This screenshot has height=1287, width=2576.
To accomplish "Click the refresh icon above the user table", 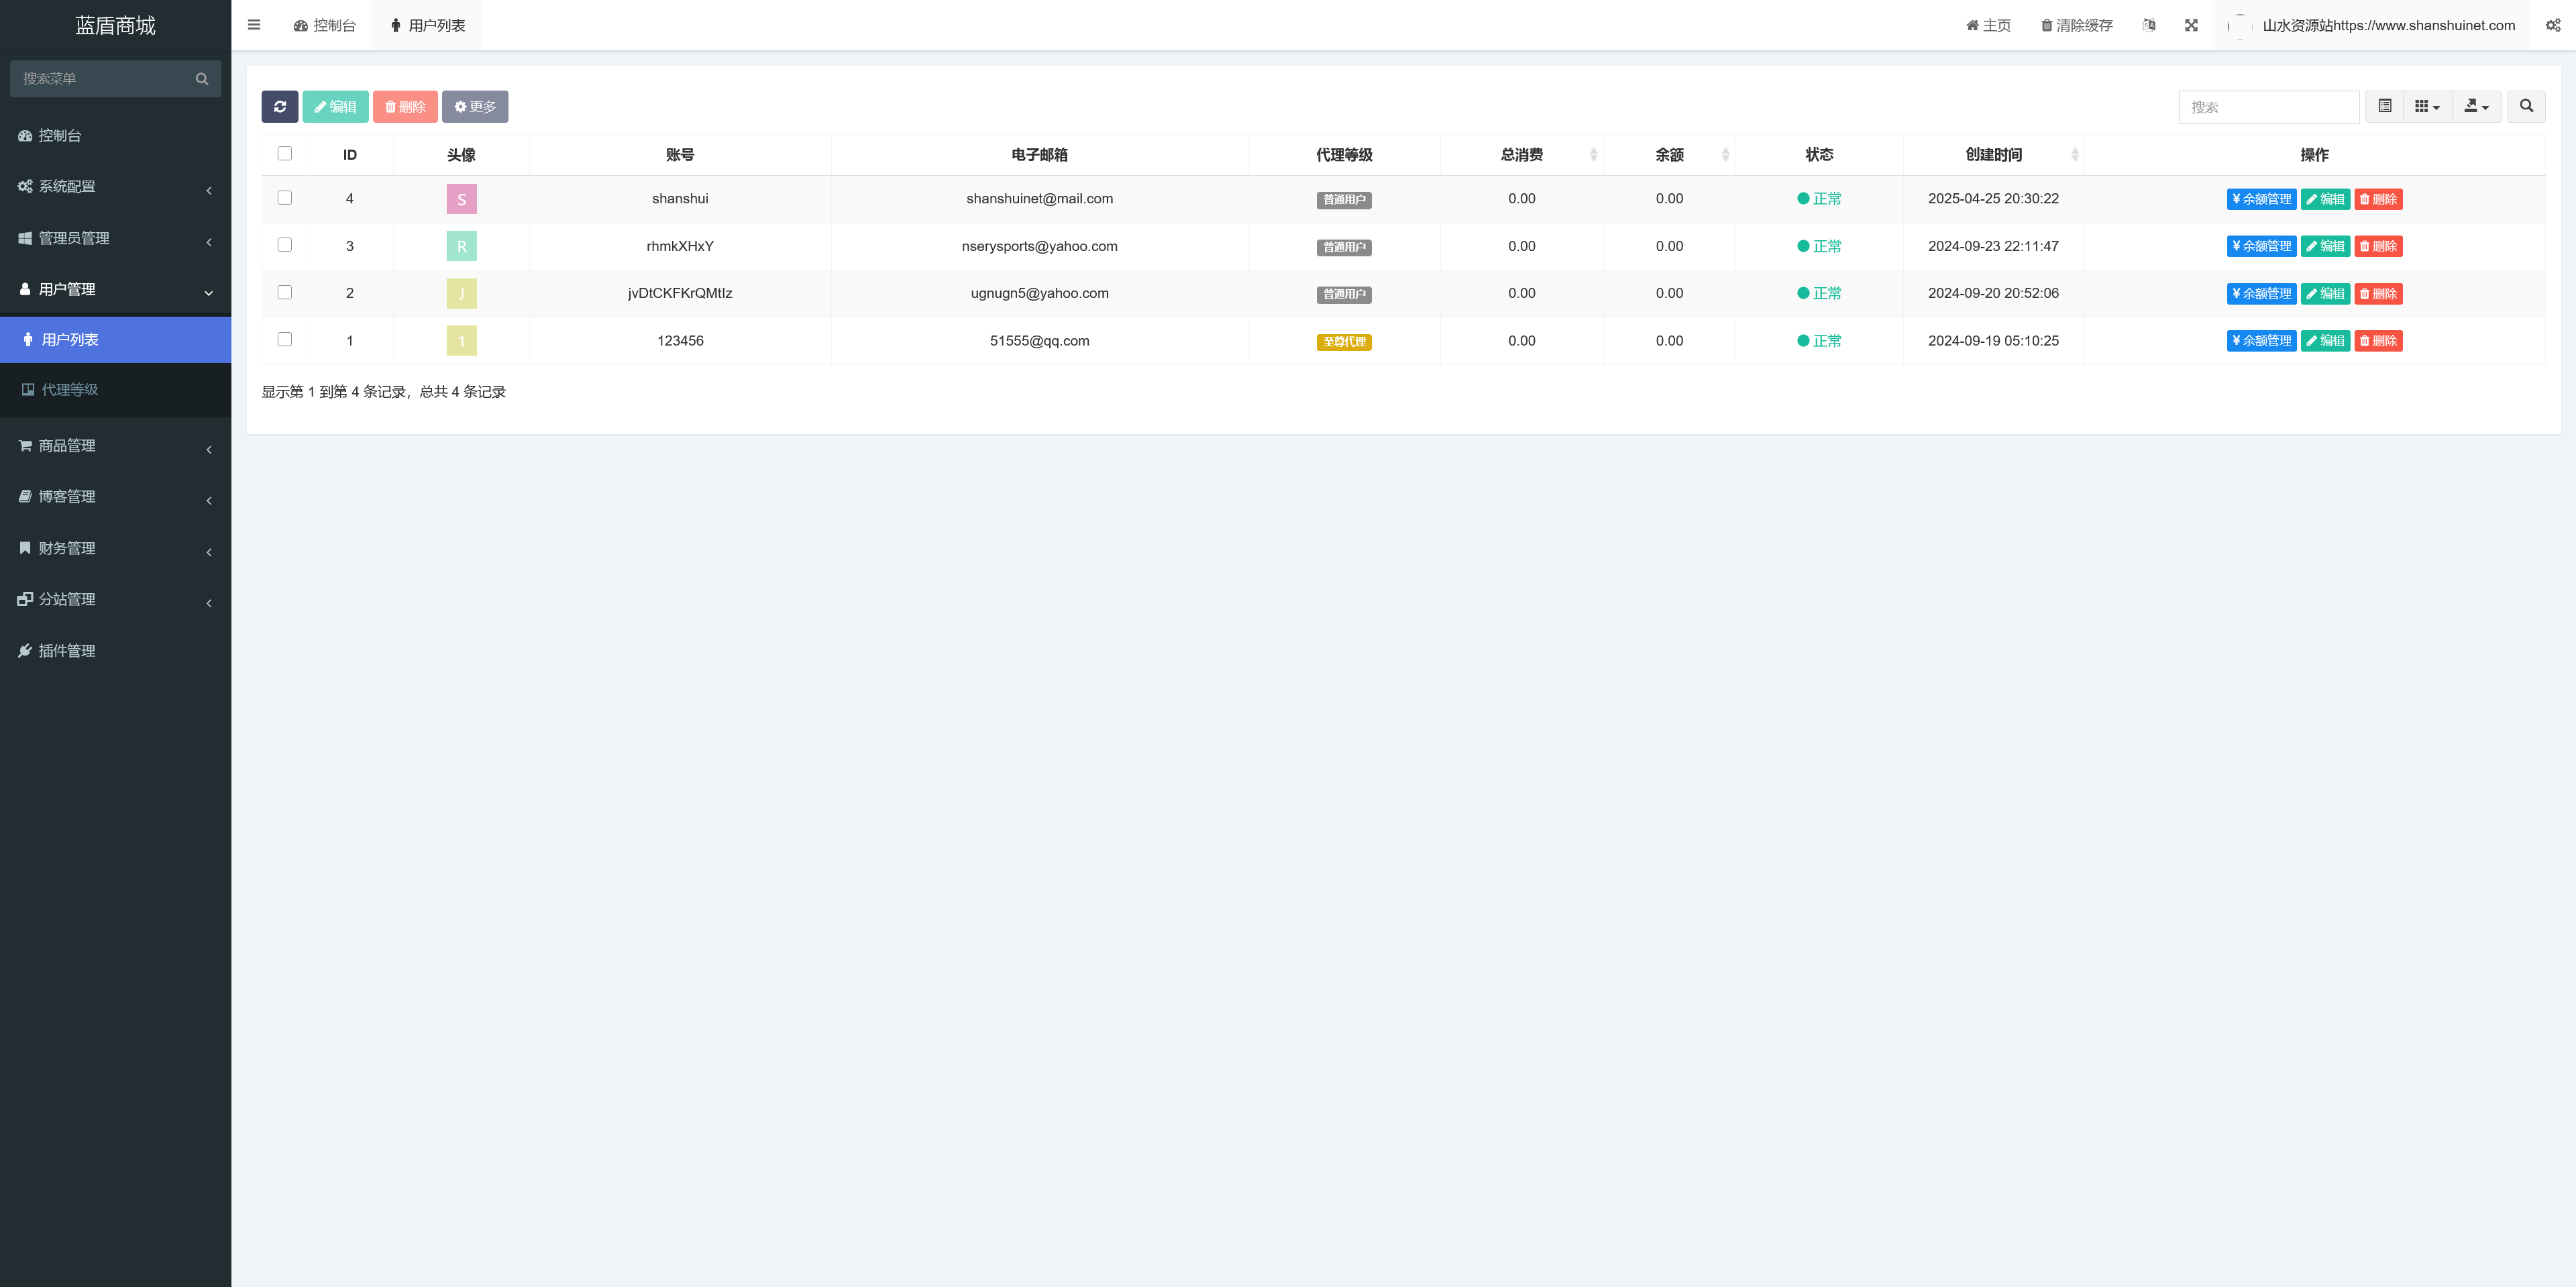I will 280,107.
